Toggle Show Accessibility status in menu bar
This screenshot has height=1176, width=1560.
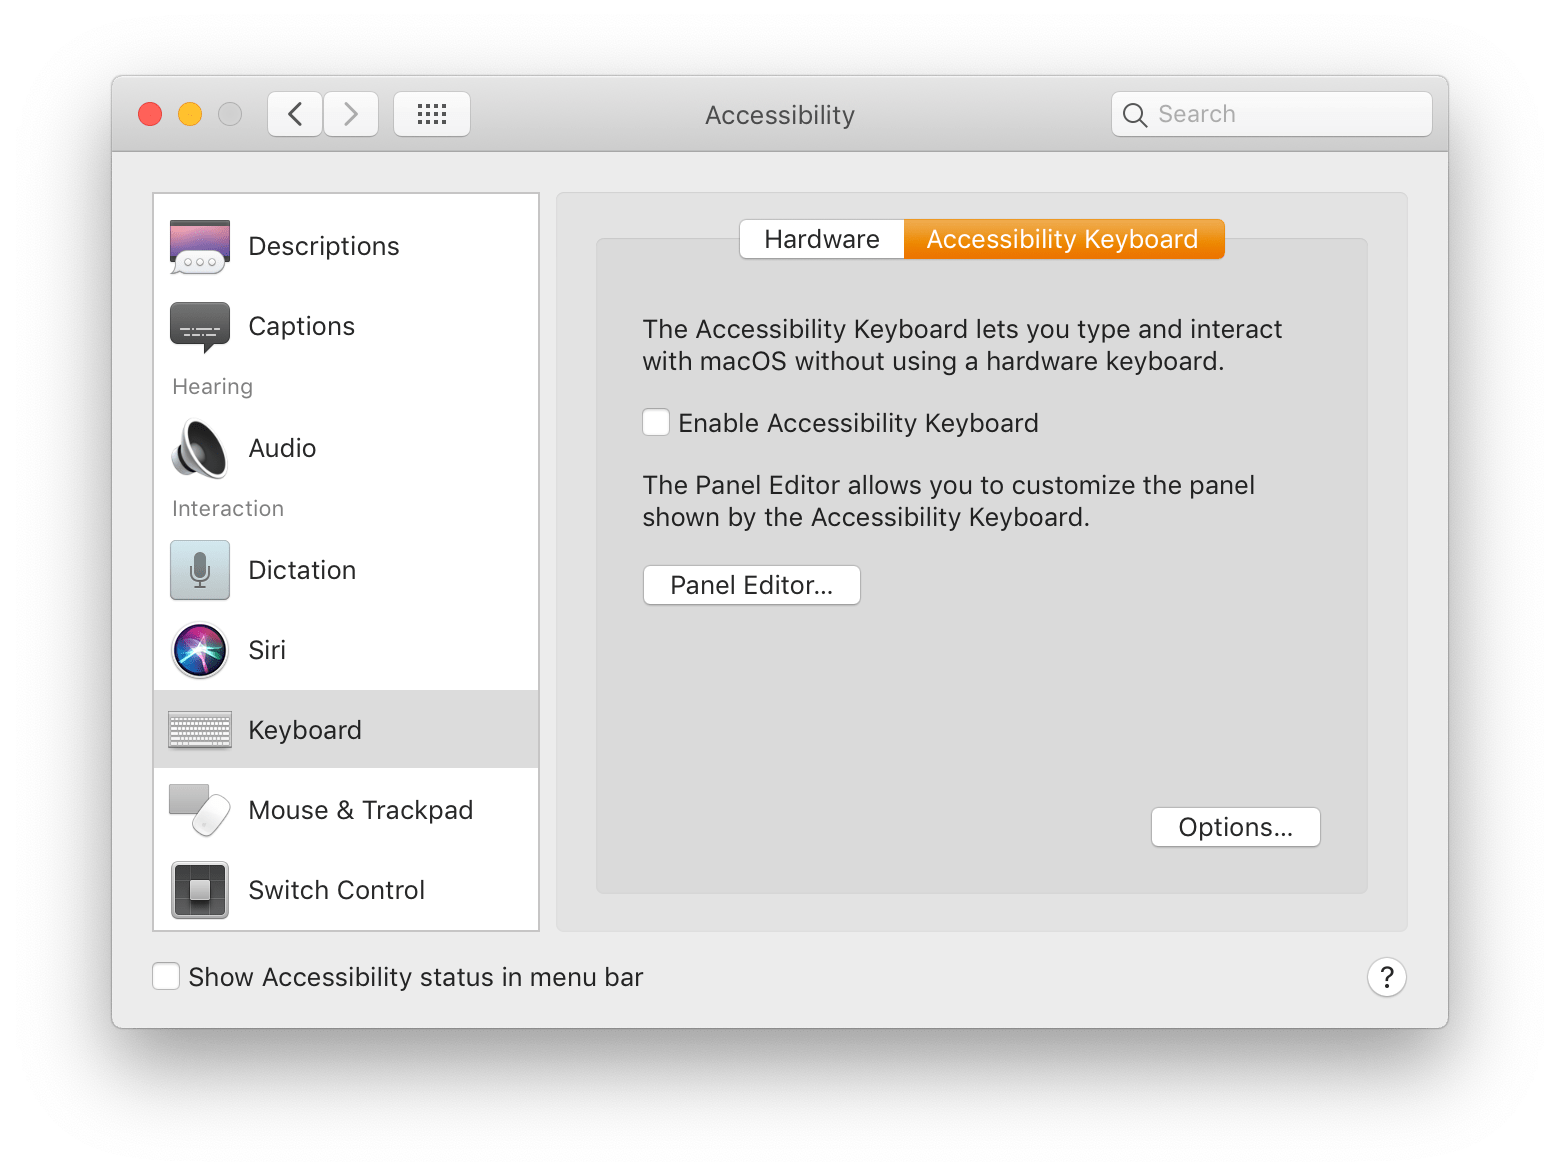pos(166,976)
